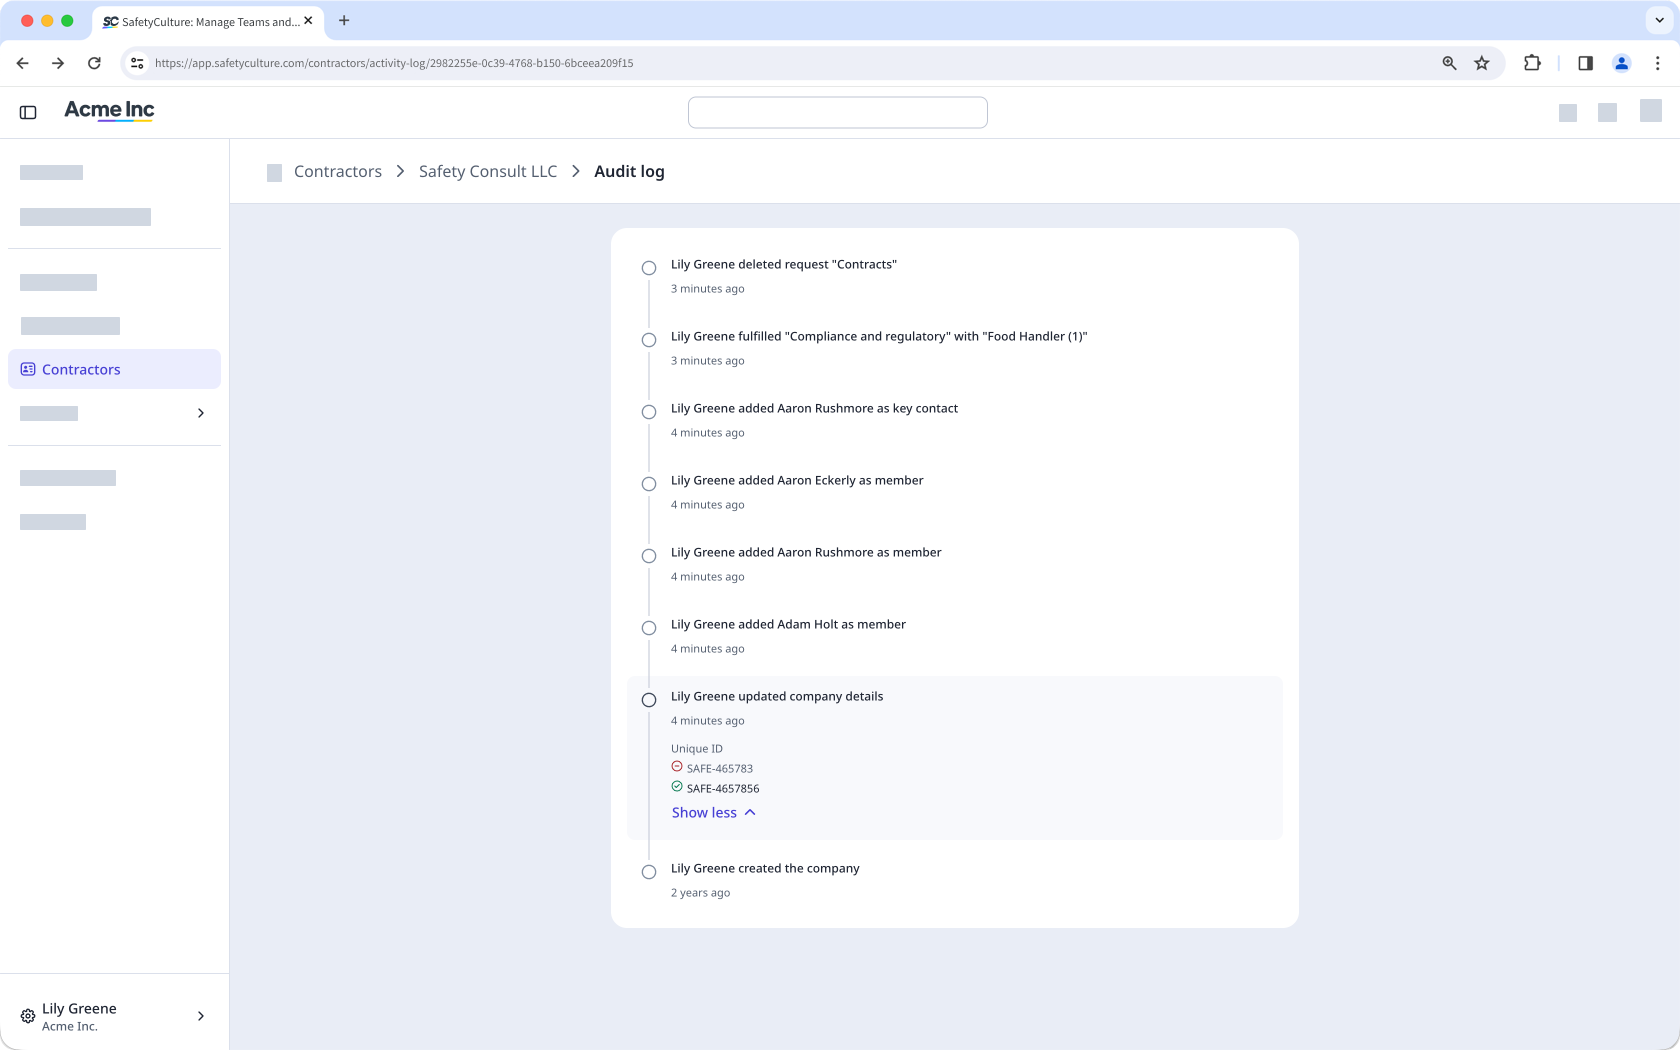Click Lily Greene Acme Inc. profile

point(114,1016)
